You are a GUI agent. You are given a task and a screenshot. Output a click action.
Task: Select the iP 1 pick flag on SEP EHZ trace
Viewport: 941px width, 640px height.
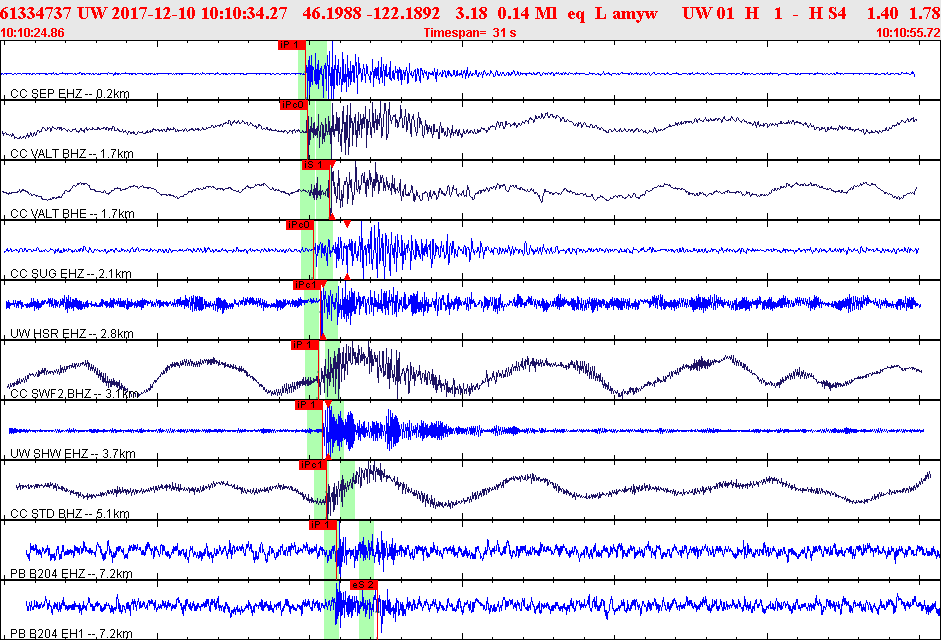pyautogui.click(x=292, y=45)
